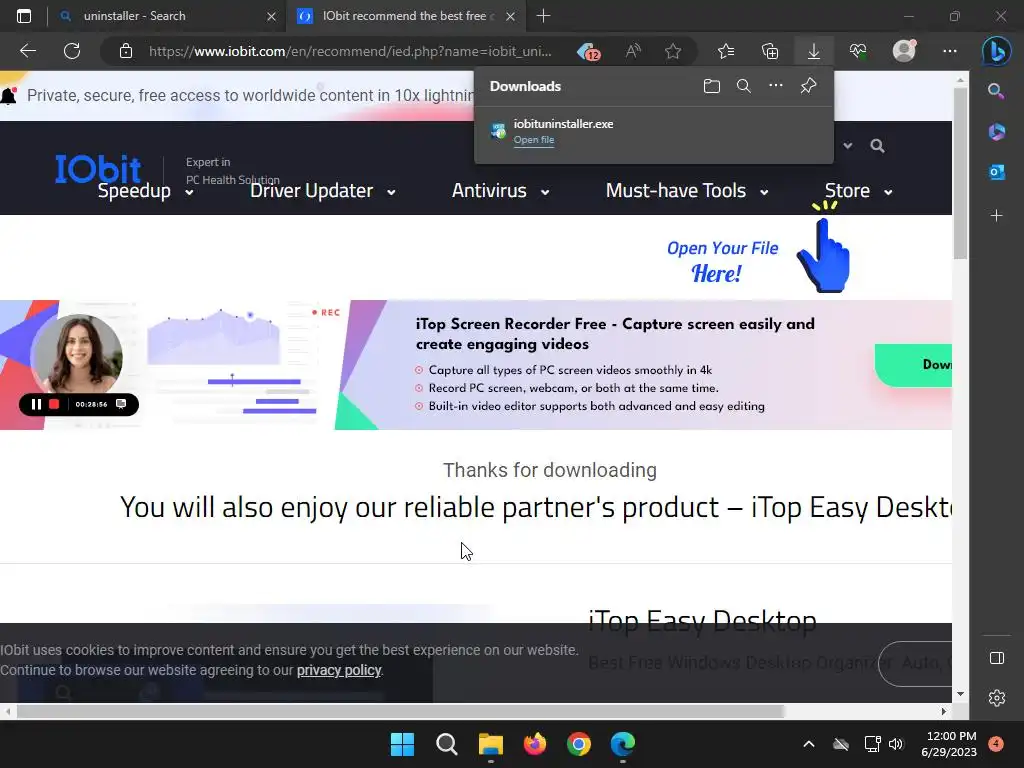Open the Edge Settings and more menu
1024x768 pixels.
tap(950, 51)
